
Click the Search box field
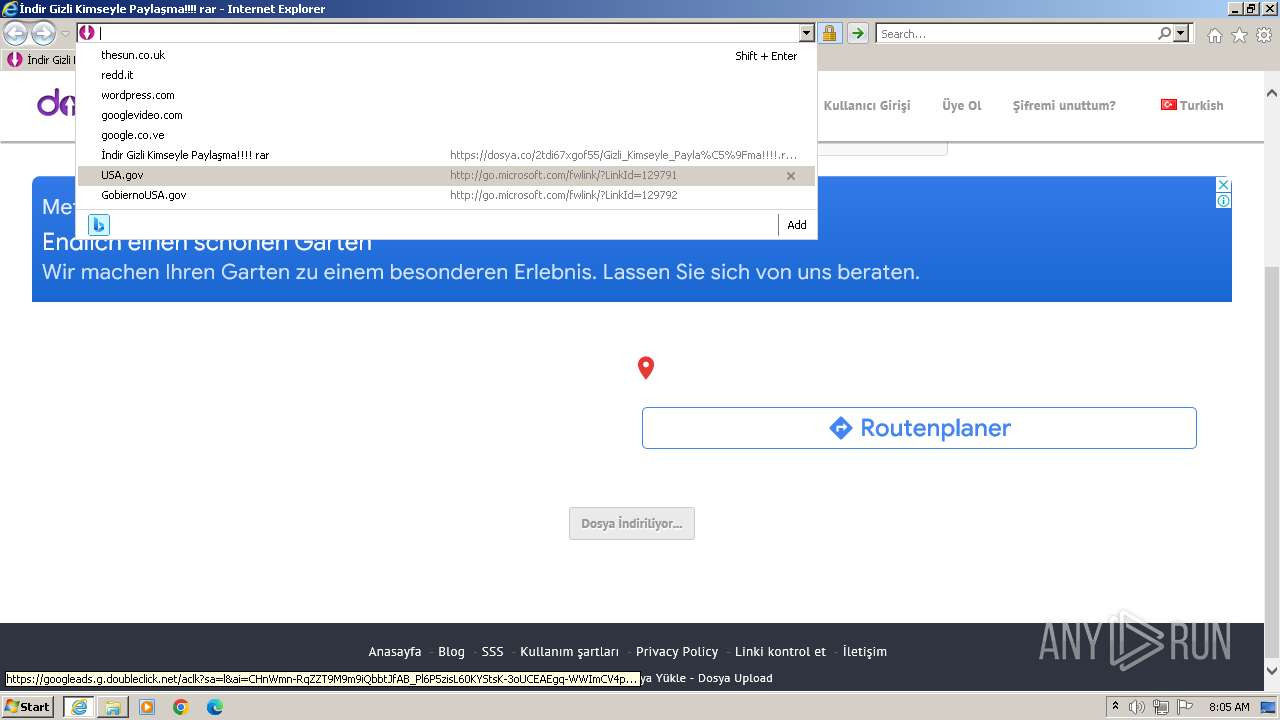pyautogui.click(x=1016, y=33)
